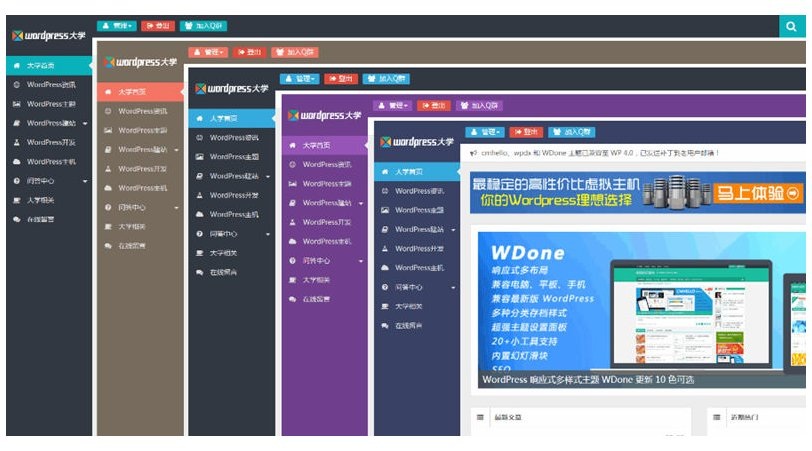This screenshot has height=451, width=812.
Task: Click list icon beside 近期热门 panel title
Action: point(717,417)
